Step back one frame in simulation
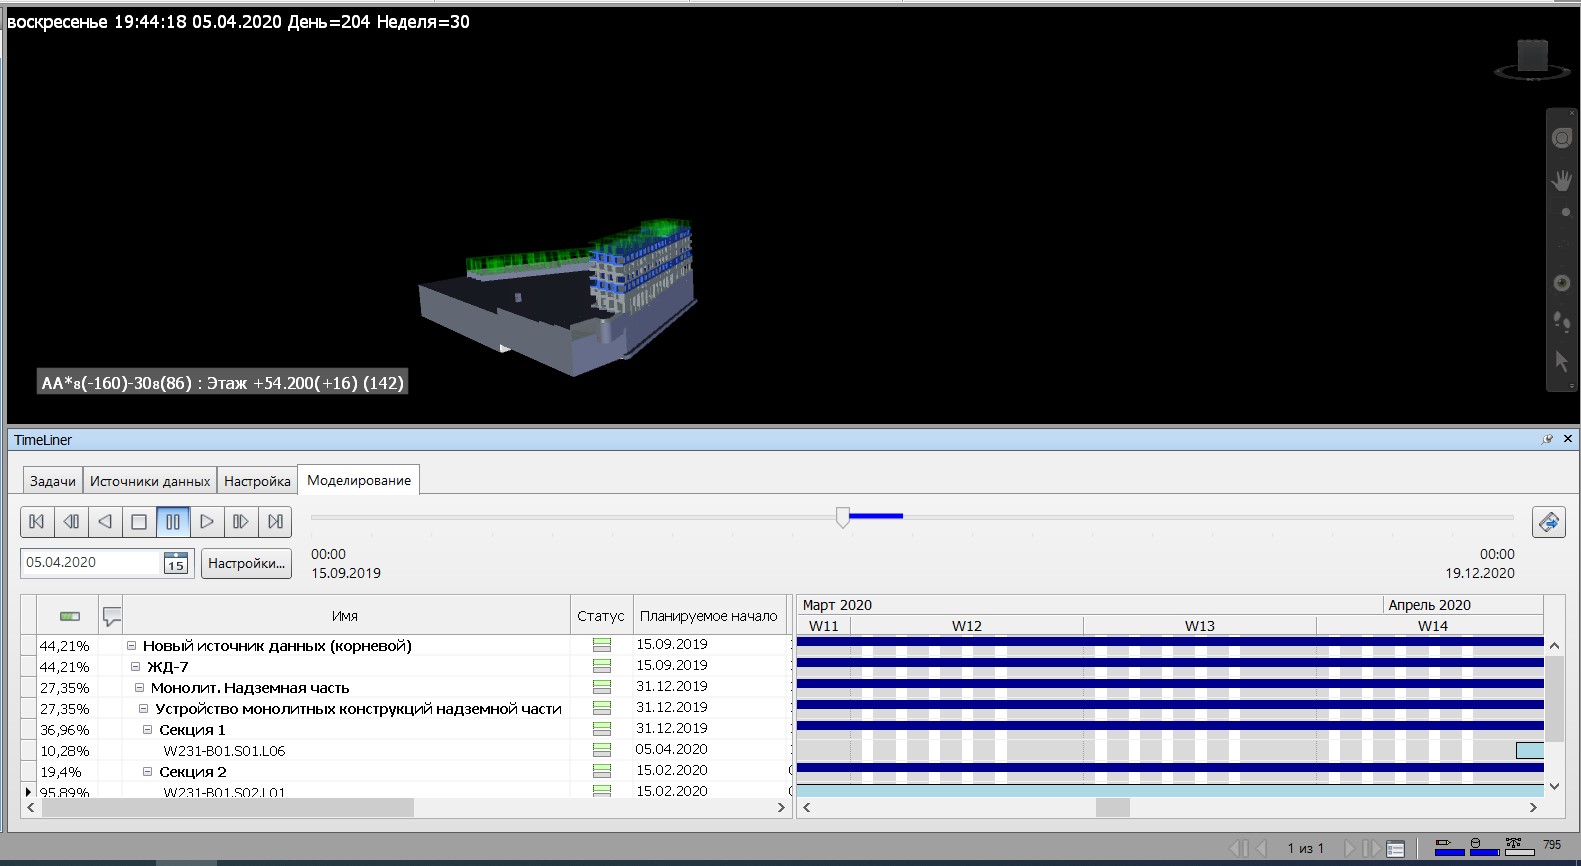This screenshot has height=866, width=1581. pos(71,521)
